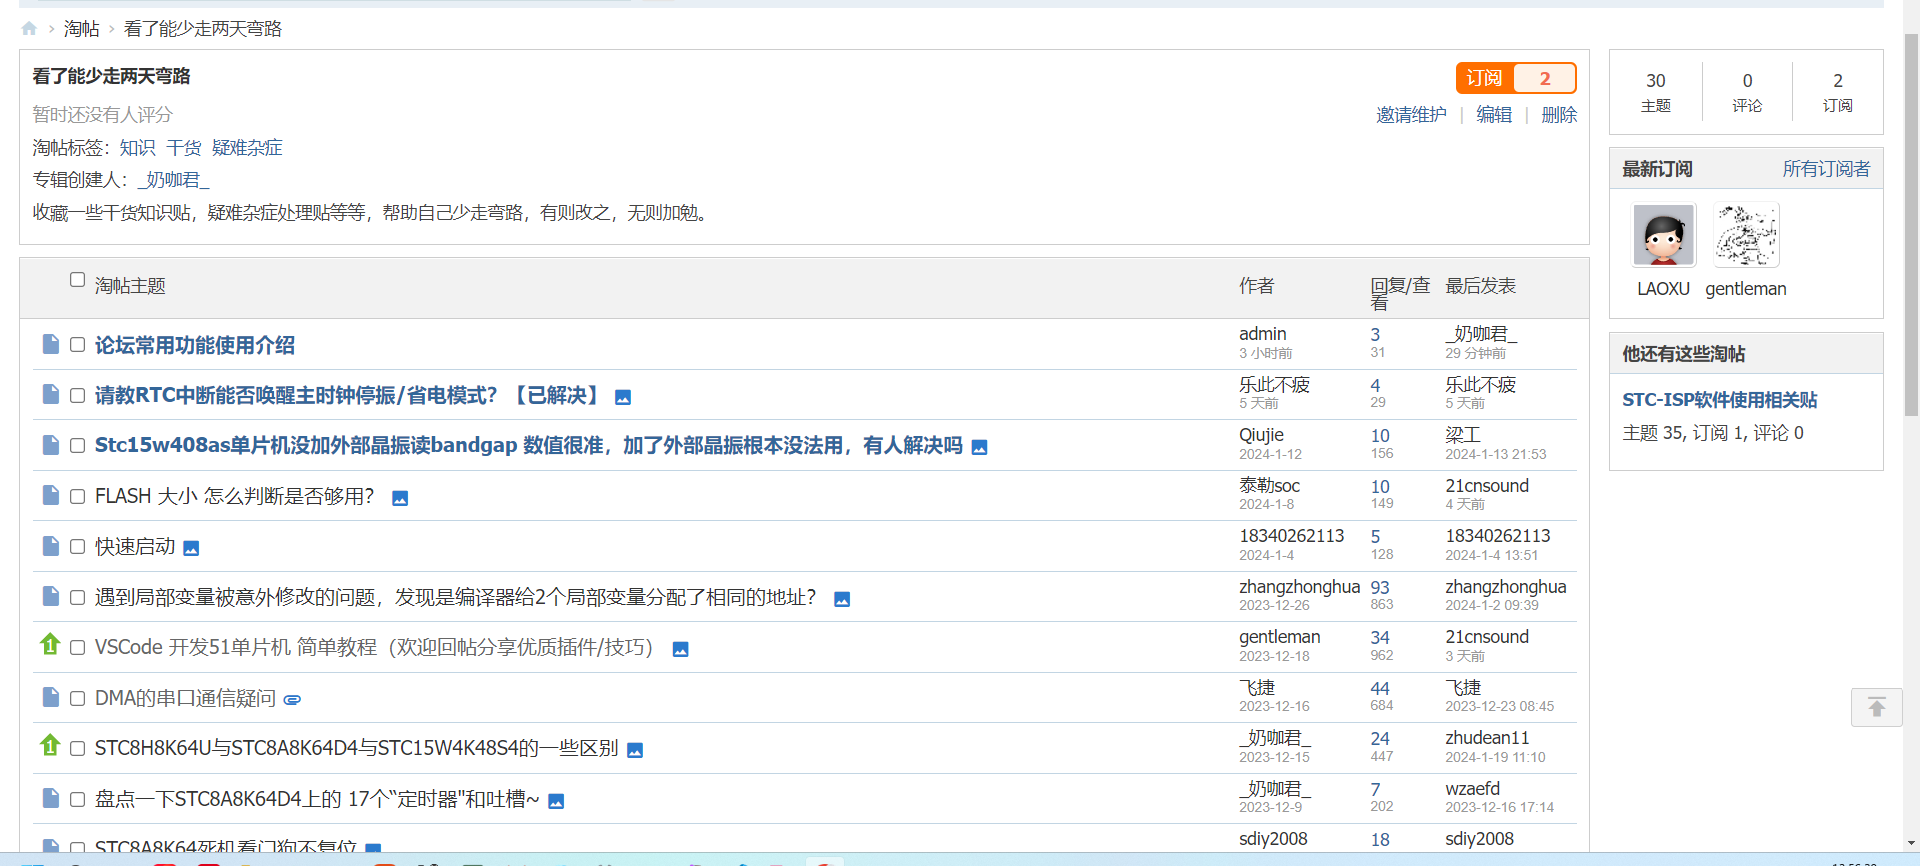Click the orange 订阅 subscribe button
Image resolution: width=1920 pixels, height=866 pixels.
coord(1485,78)
